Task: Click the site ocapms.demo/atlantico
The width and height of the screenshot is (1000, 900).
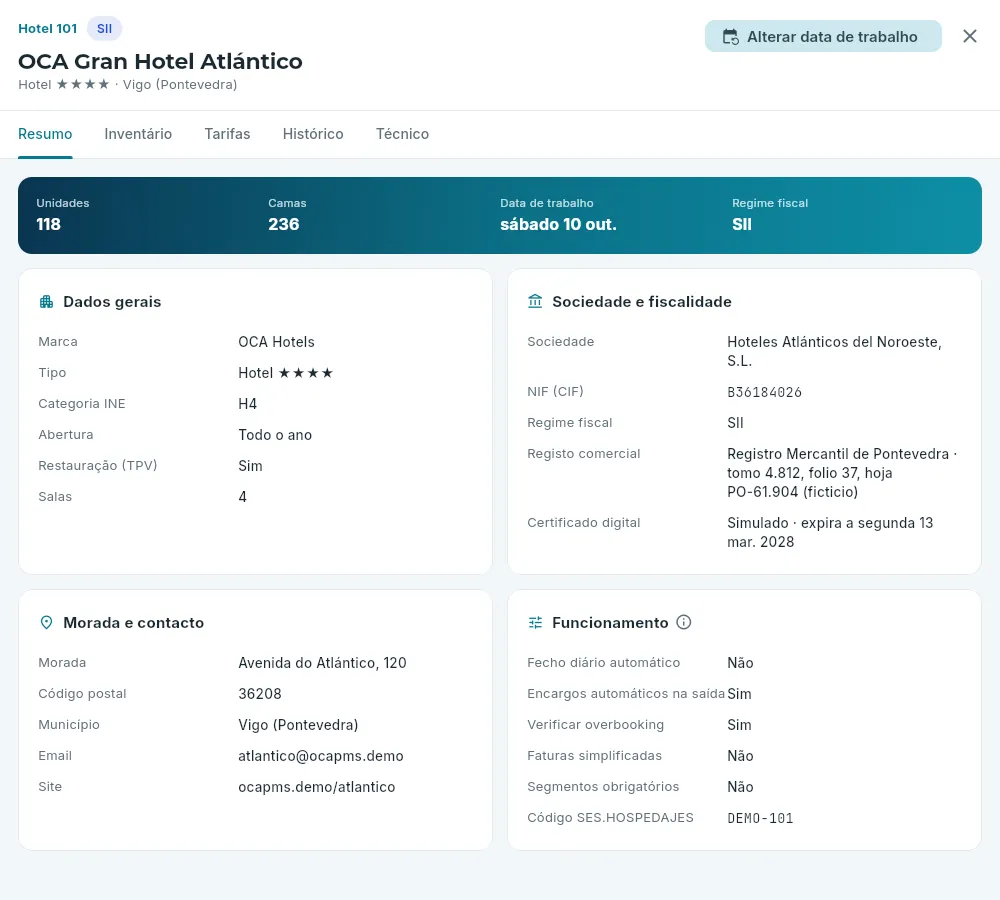Action: 317,787
